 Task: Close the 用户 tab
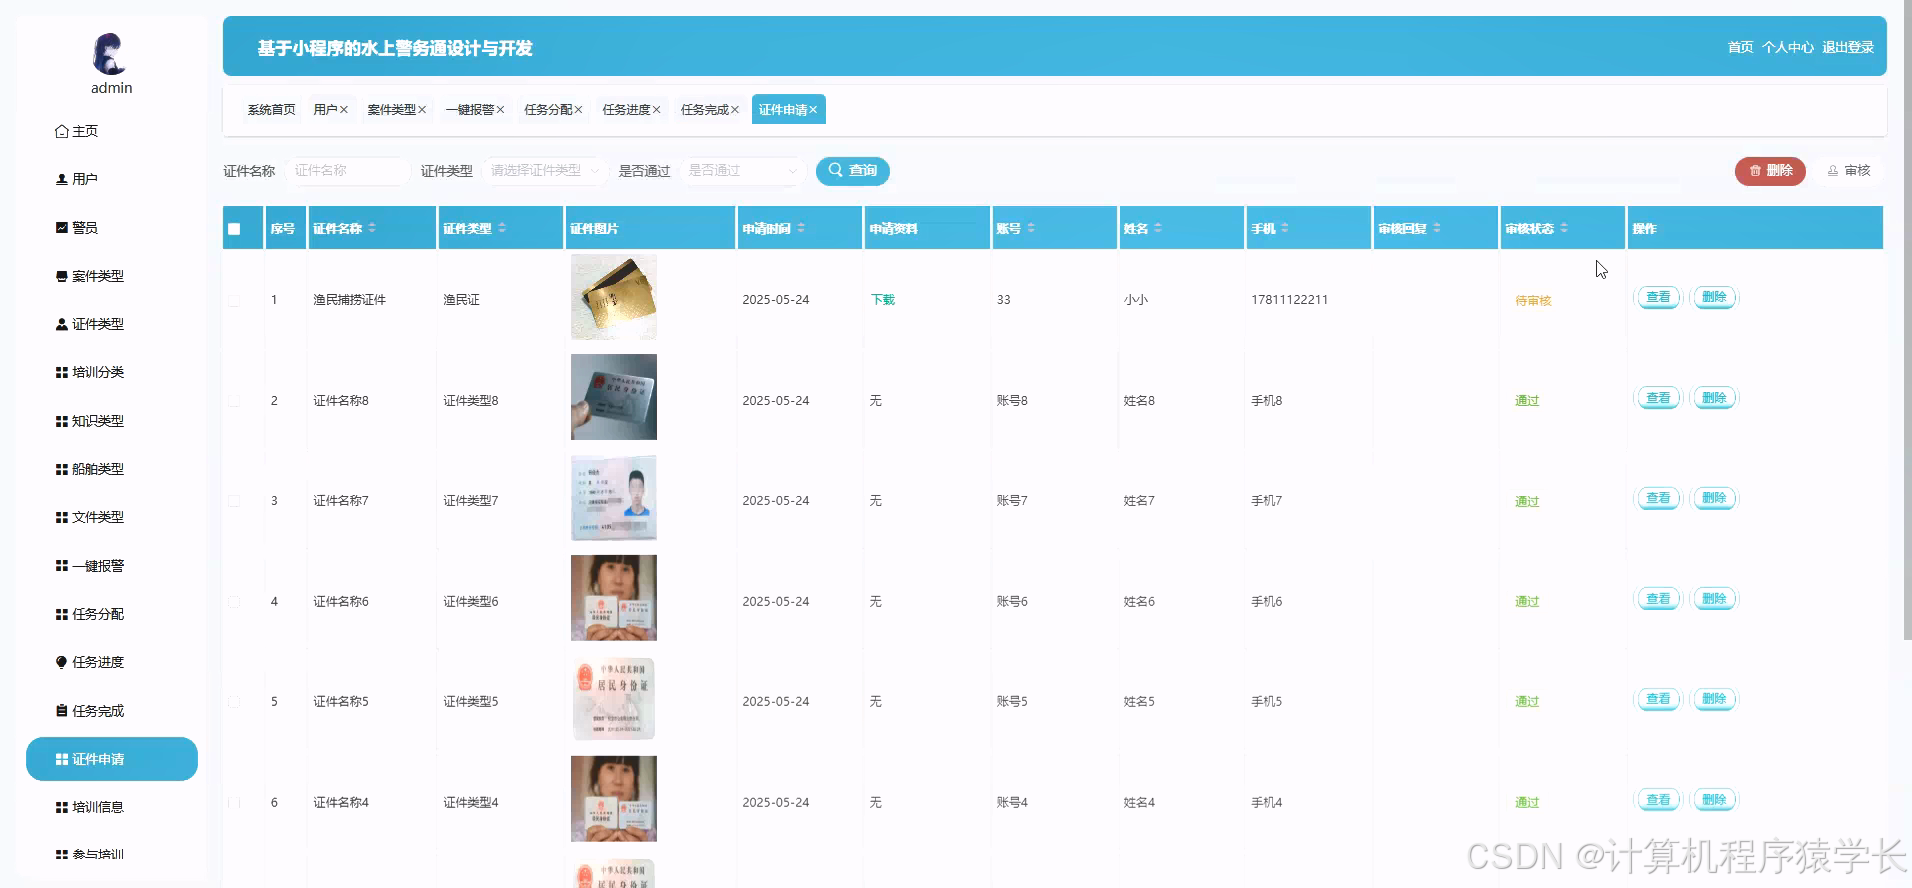344,110
